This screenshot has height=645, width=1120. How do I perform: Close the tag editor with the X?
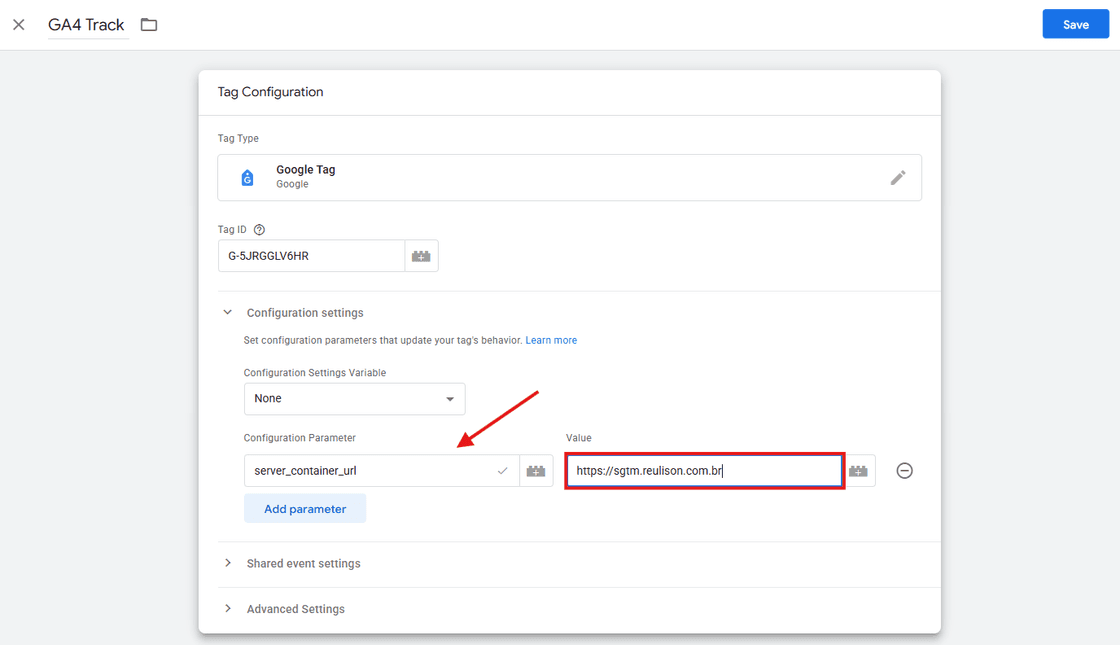[18, 24]
